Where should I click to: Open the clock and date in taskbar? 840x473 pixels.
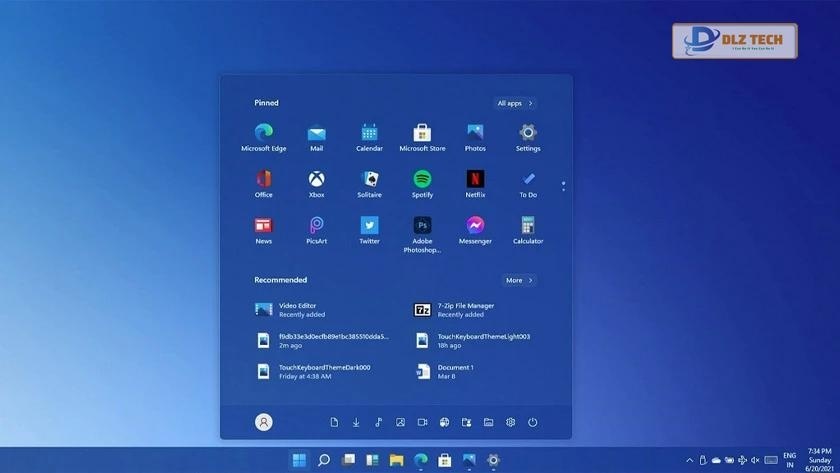click(x=819, y=460)
